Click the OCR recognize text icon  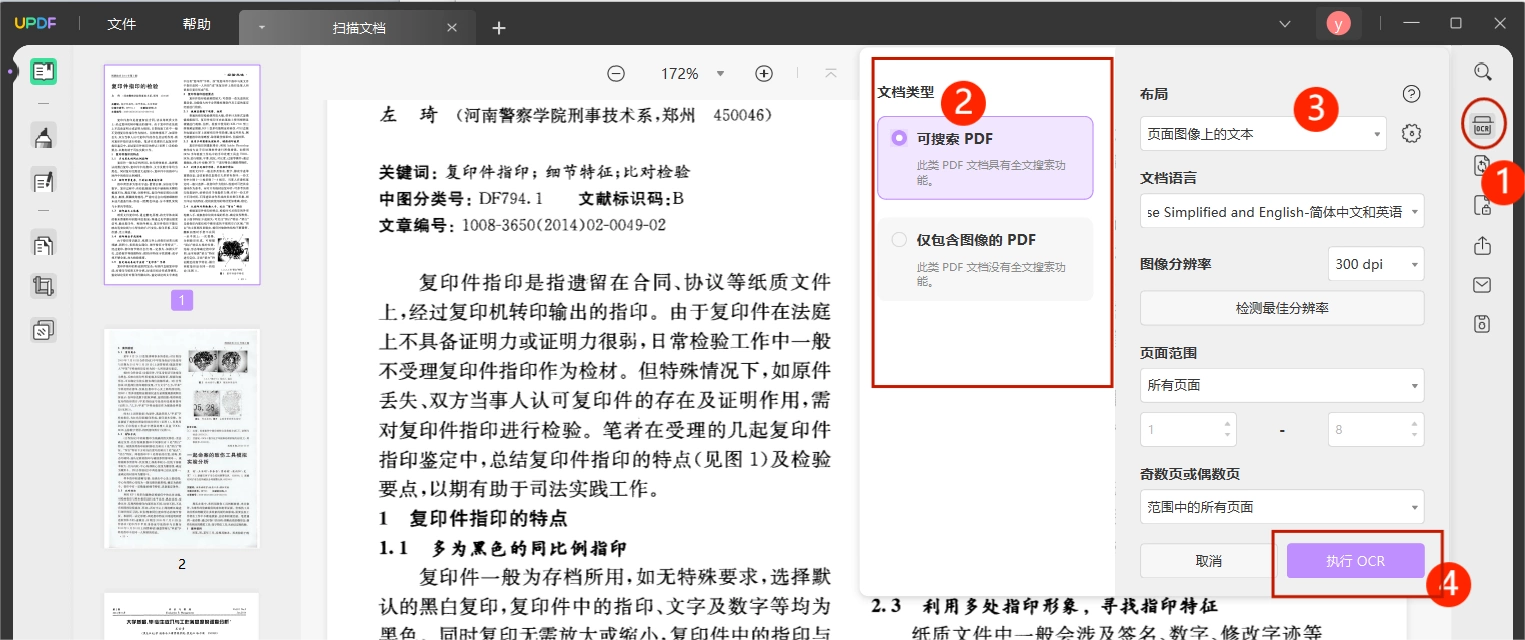click(1482, 125)
